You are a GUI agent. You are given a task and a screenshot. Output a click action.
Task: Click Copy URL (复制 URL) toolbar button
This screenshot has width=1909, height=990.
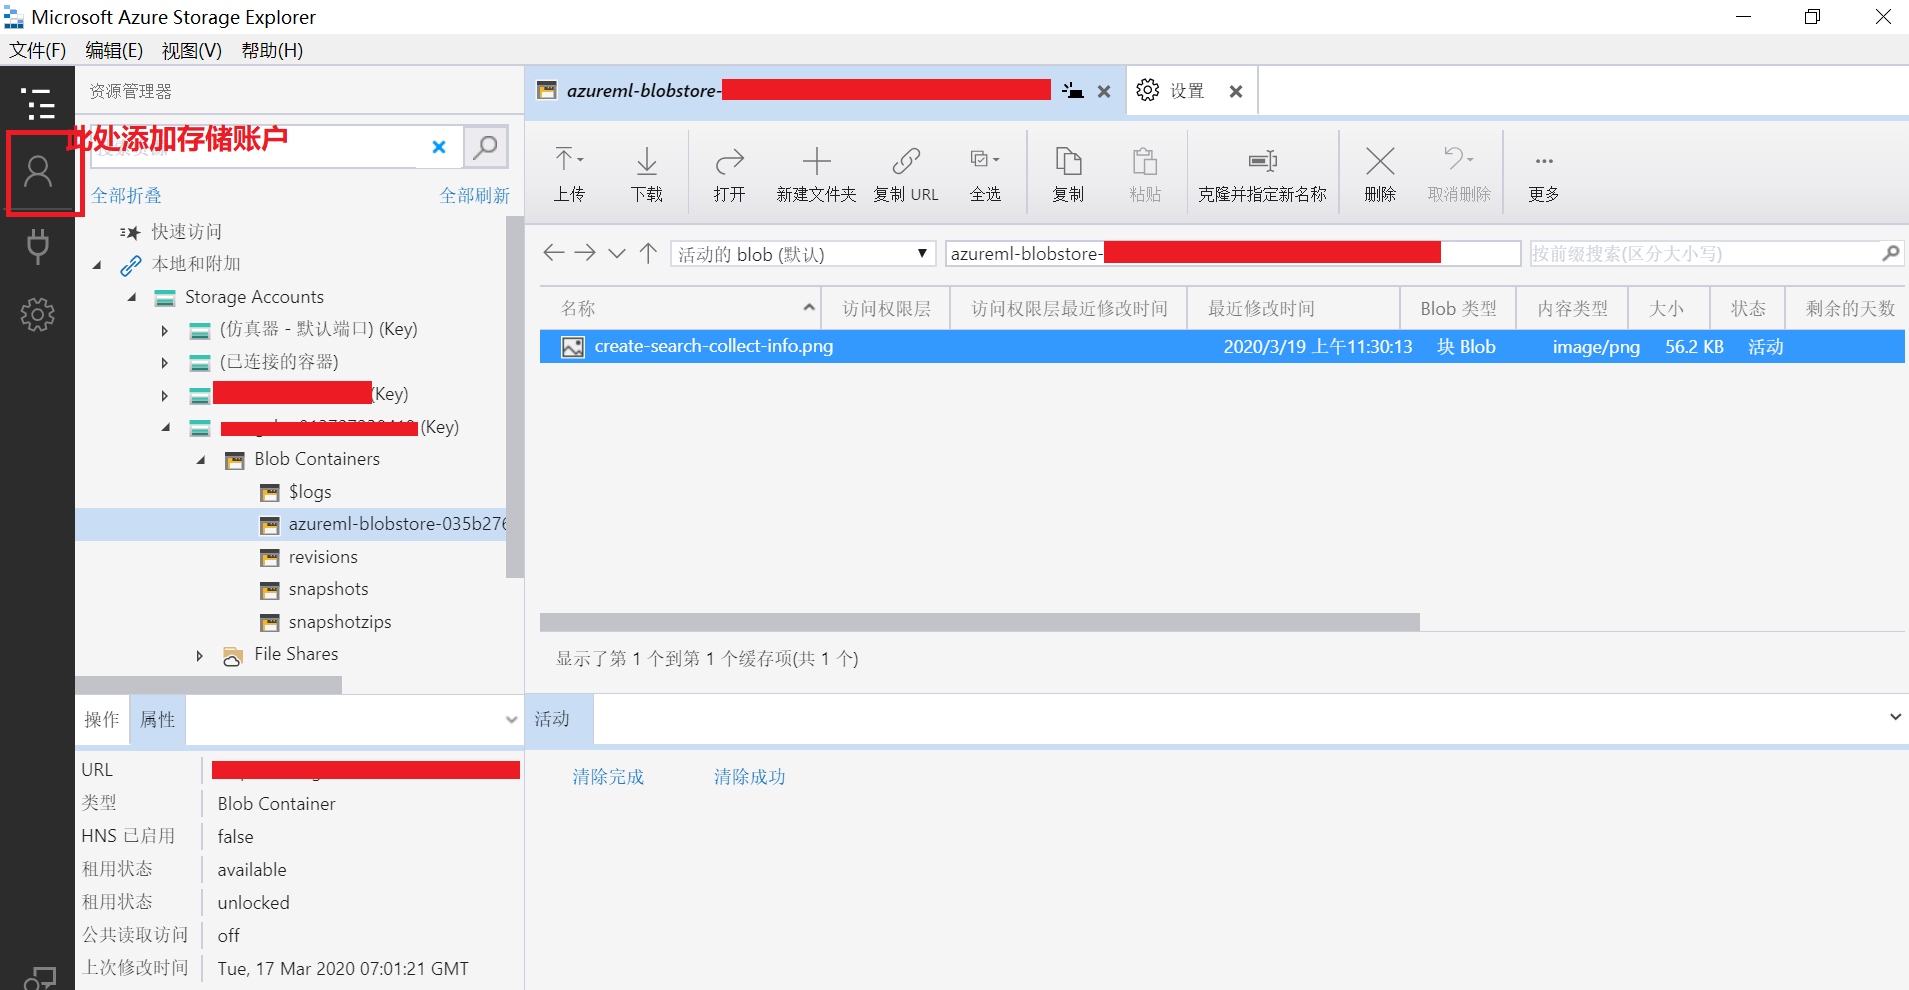pyautogui.click(x=906, y=173)
